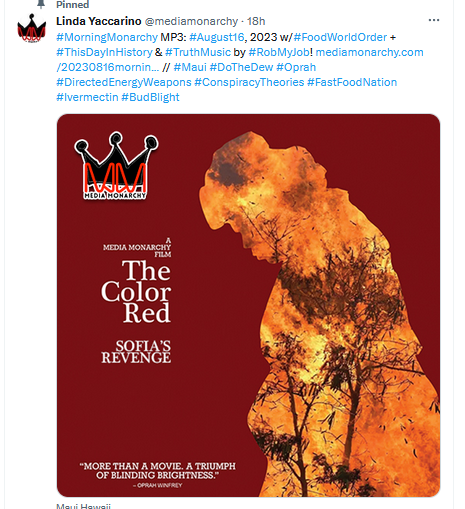This screenshot has width=465, height=509.
Task: Open the #DoTheDew hashtag
Action: [x=241, y=67]
